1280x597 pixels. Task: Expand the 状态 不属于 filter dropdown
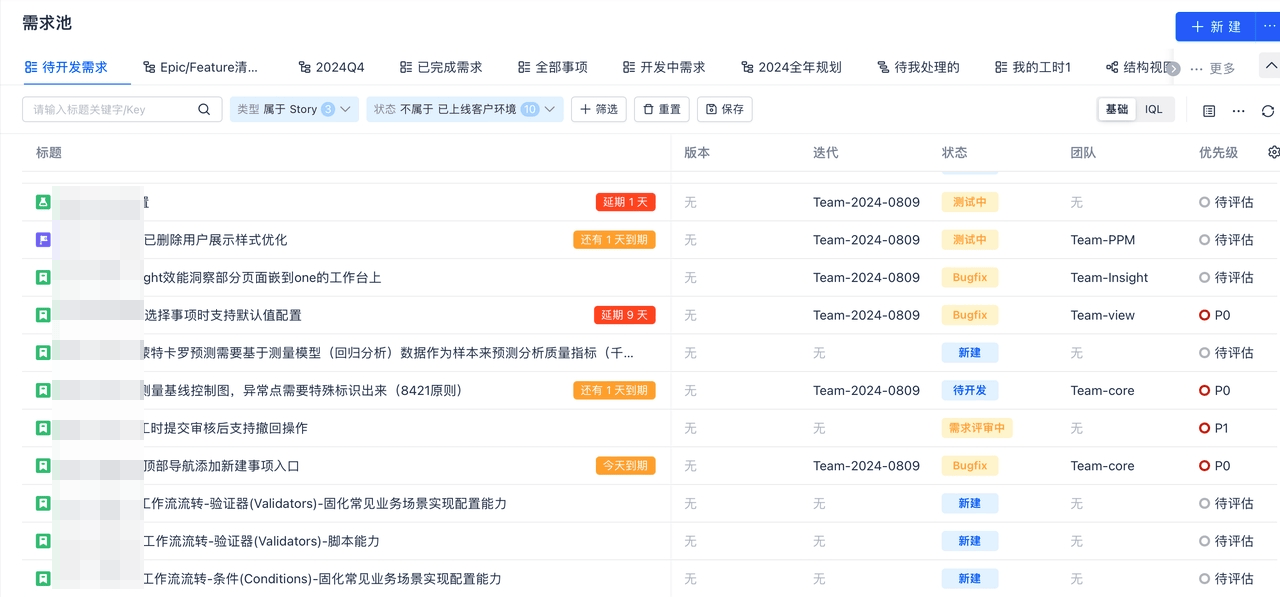point(465,109)
